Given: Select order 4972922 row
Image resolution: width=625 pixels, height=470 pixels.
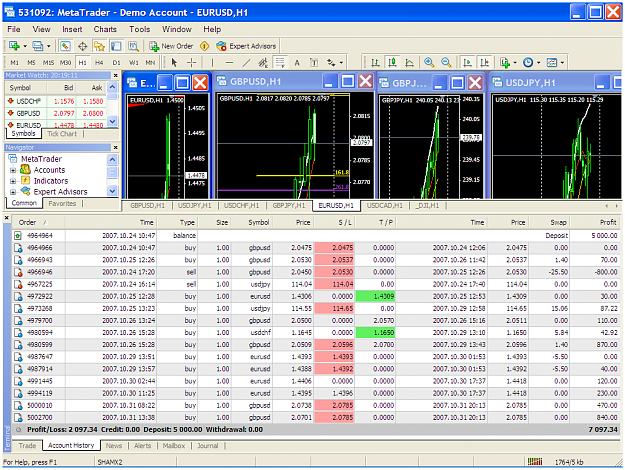Looking at the screenshot, I should point(316,297).
